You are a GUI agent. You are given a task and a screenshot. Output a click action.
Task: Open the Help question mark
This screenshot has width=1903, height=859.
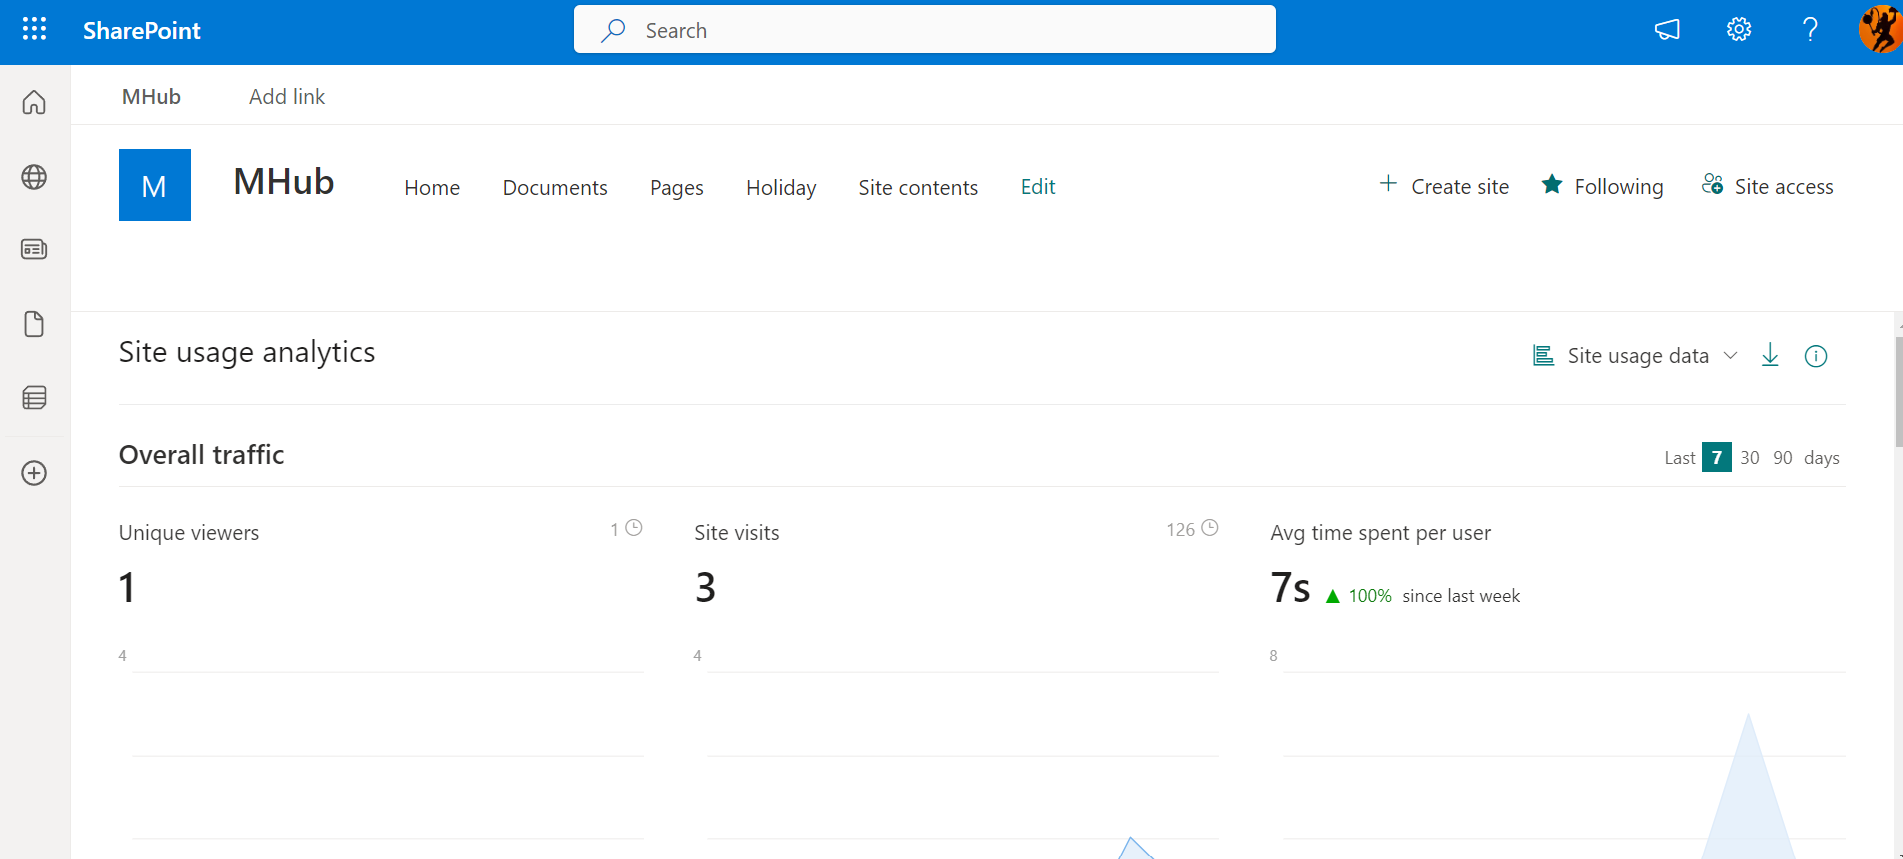coord(1810,30)
